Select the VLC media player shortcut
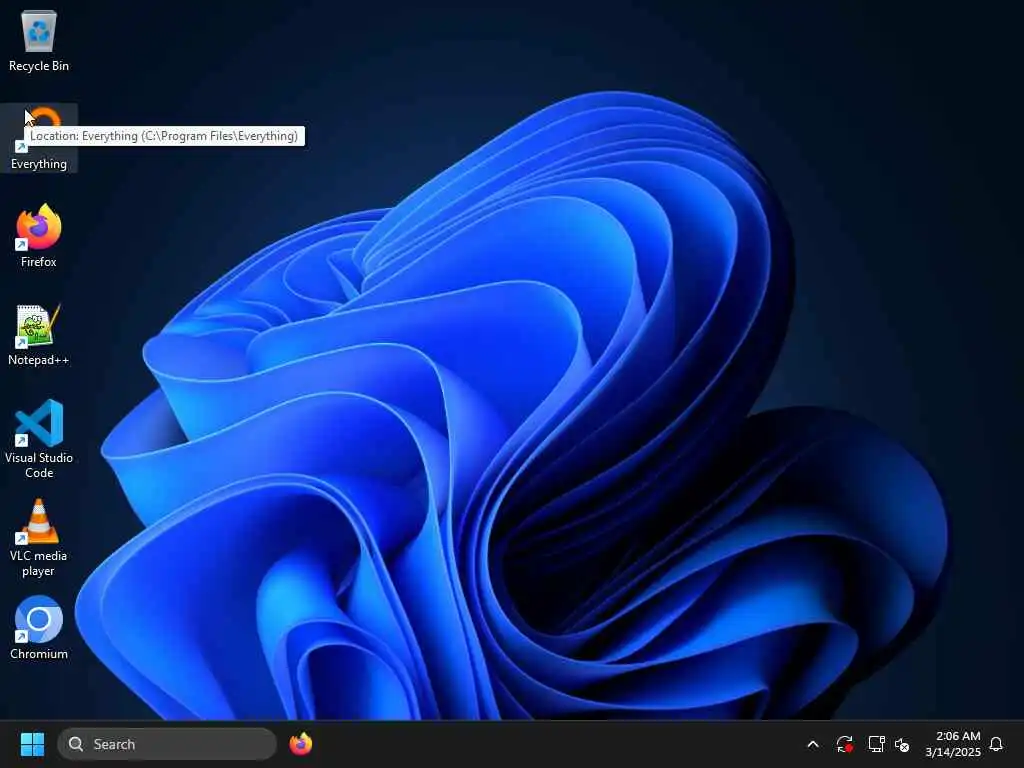1024x768 pixels. pyautogui.click(x=39, y=537)
